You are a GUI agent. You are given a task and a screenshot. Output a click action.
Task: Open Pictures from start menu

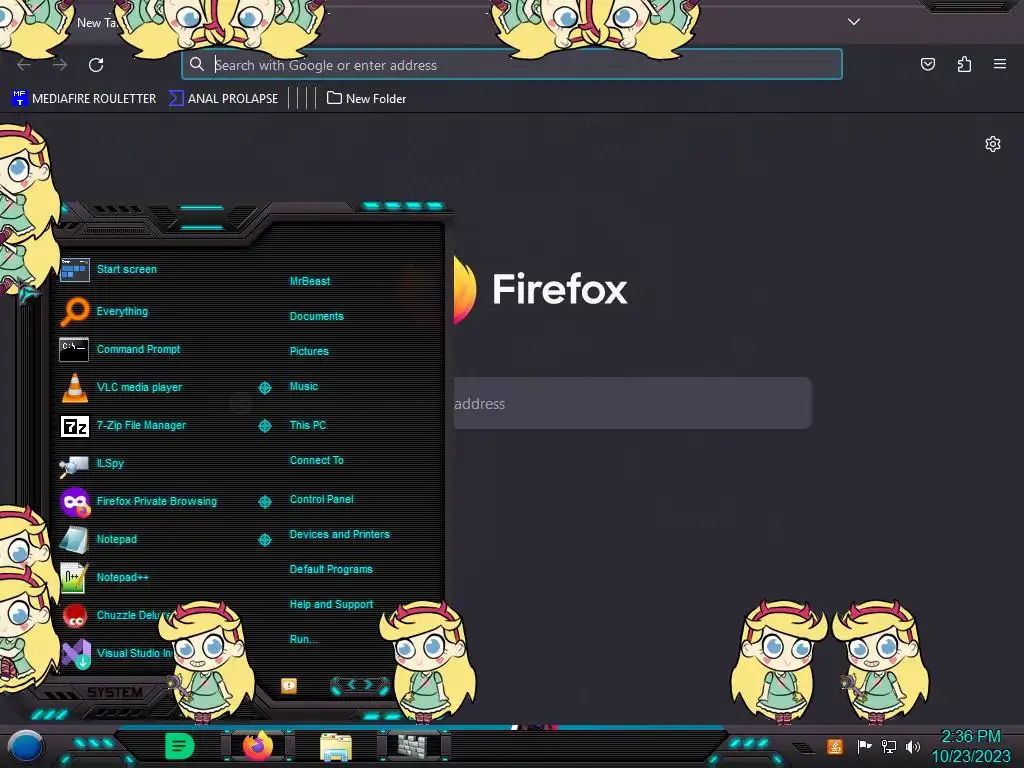click(x=309, y=351)
